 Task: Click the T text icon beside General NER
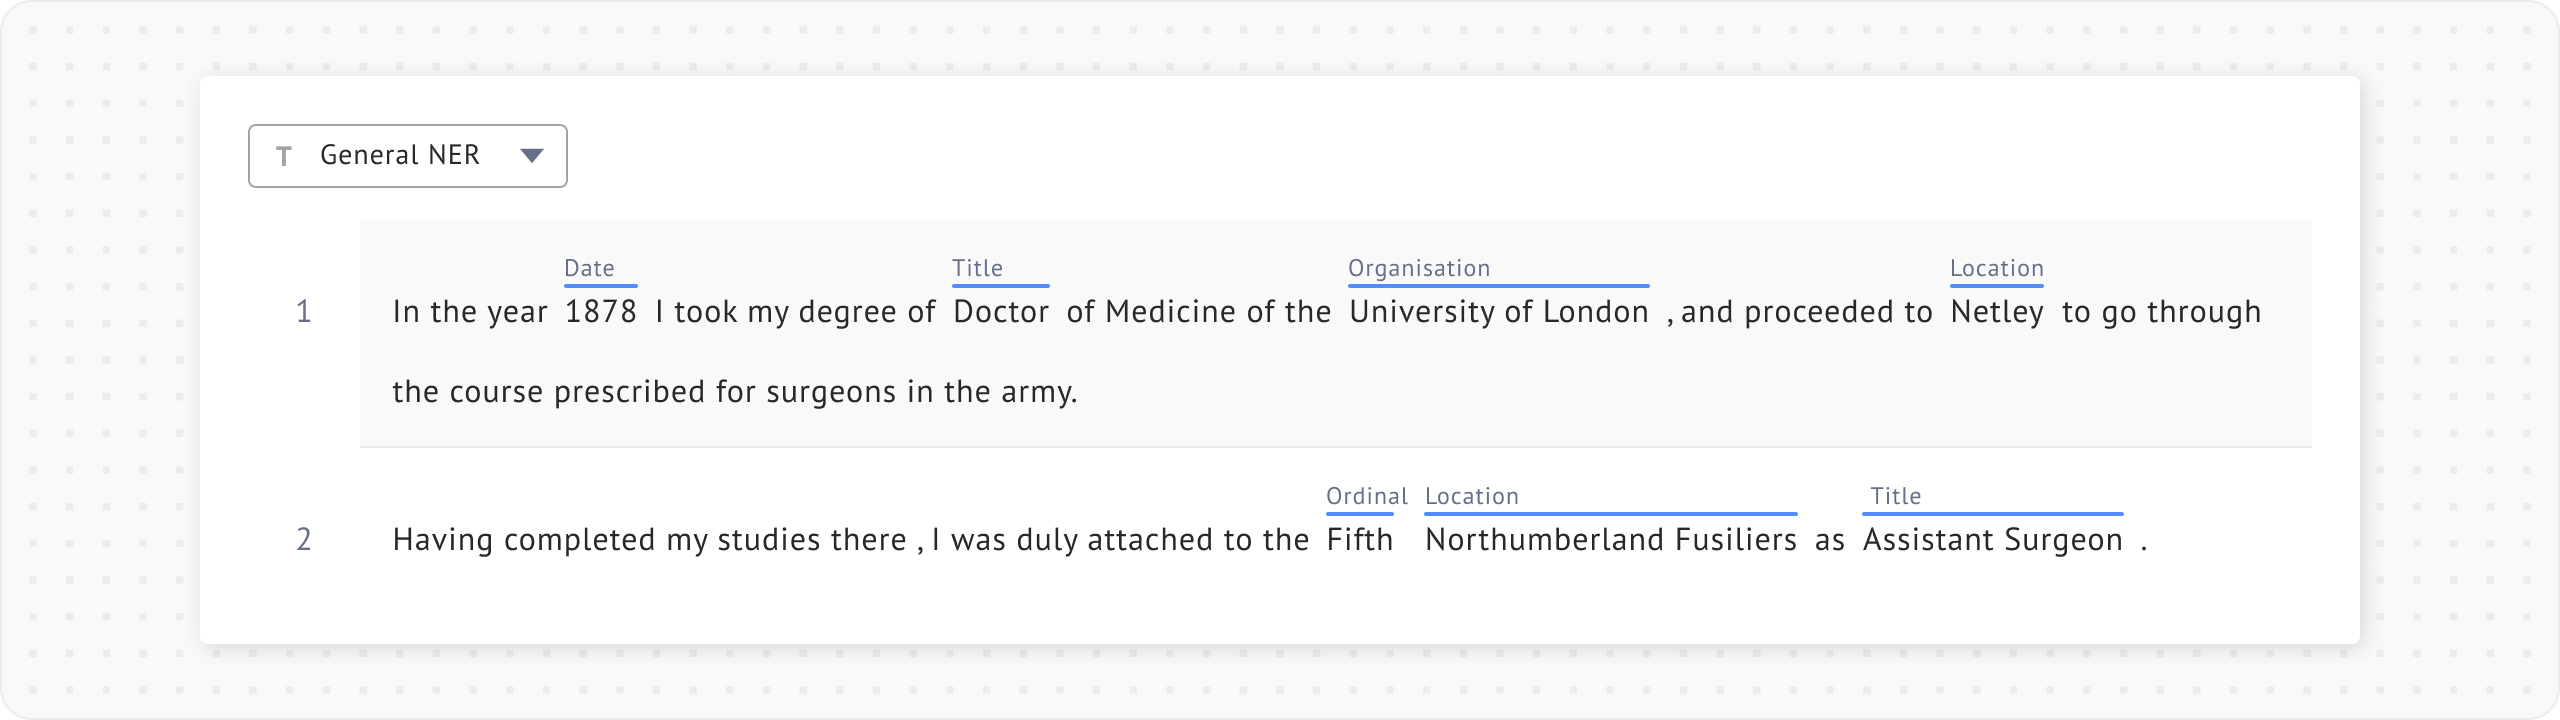click(284, 156)
